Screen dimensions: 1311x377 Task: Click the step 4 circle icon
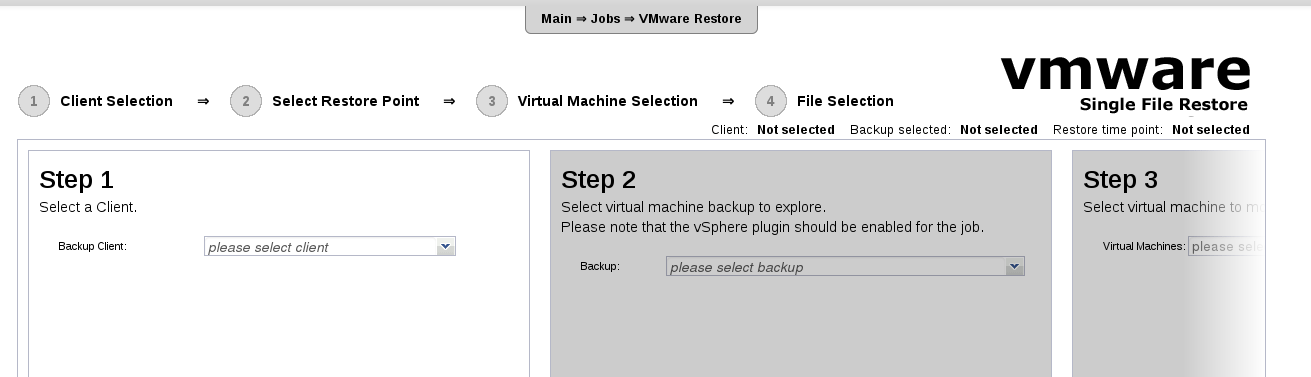pos(771,101)
